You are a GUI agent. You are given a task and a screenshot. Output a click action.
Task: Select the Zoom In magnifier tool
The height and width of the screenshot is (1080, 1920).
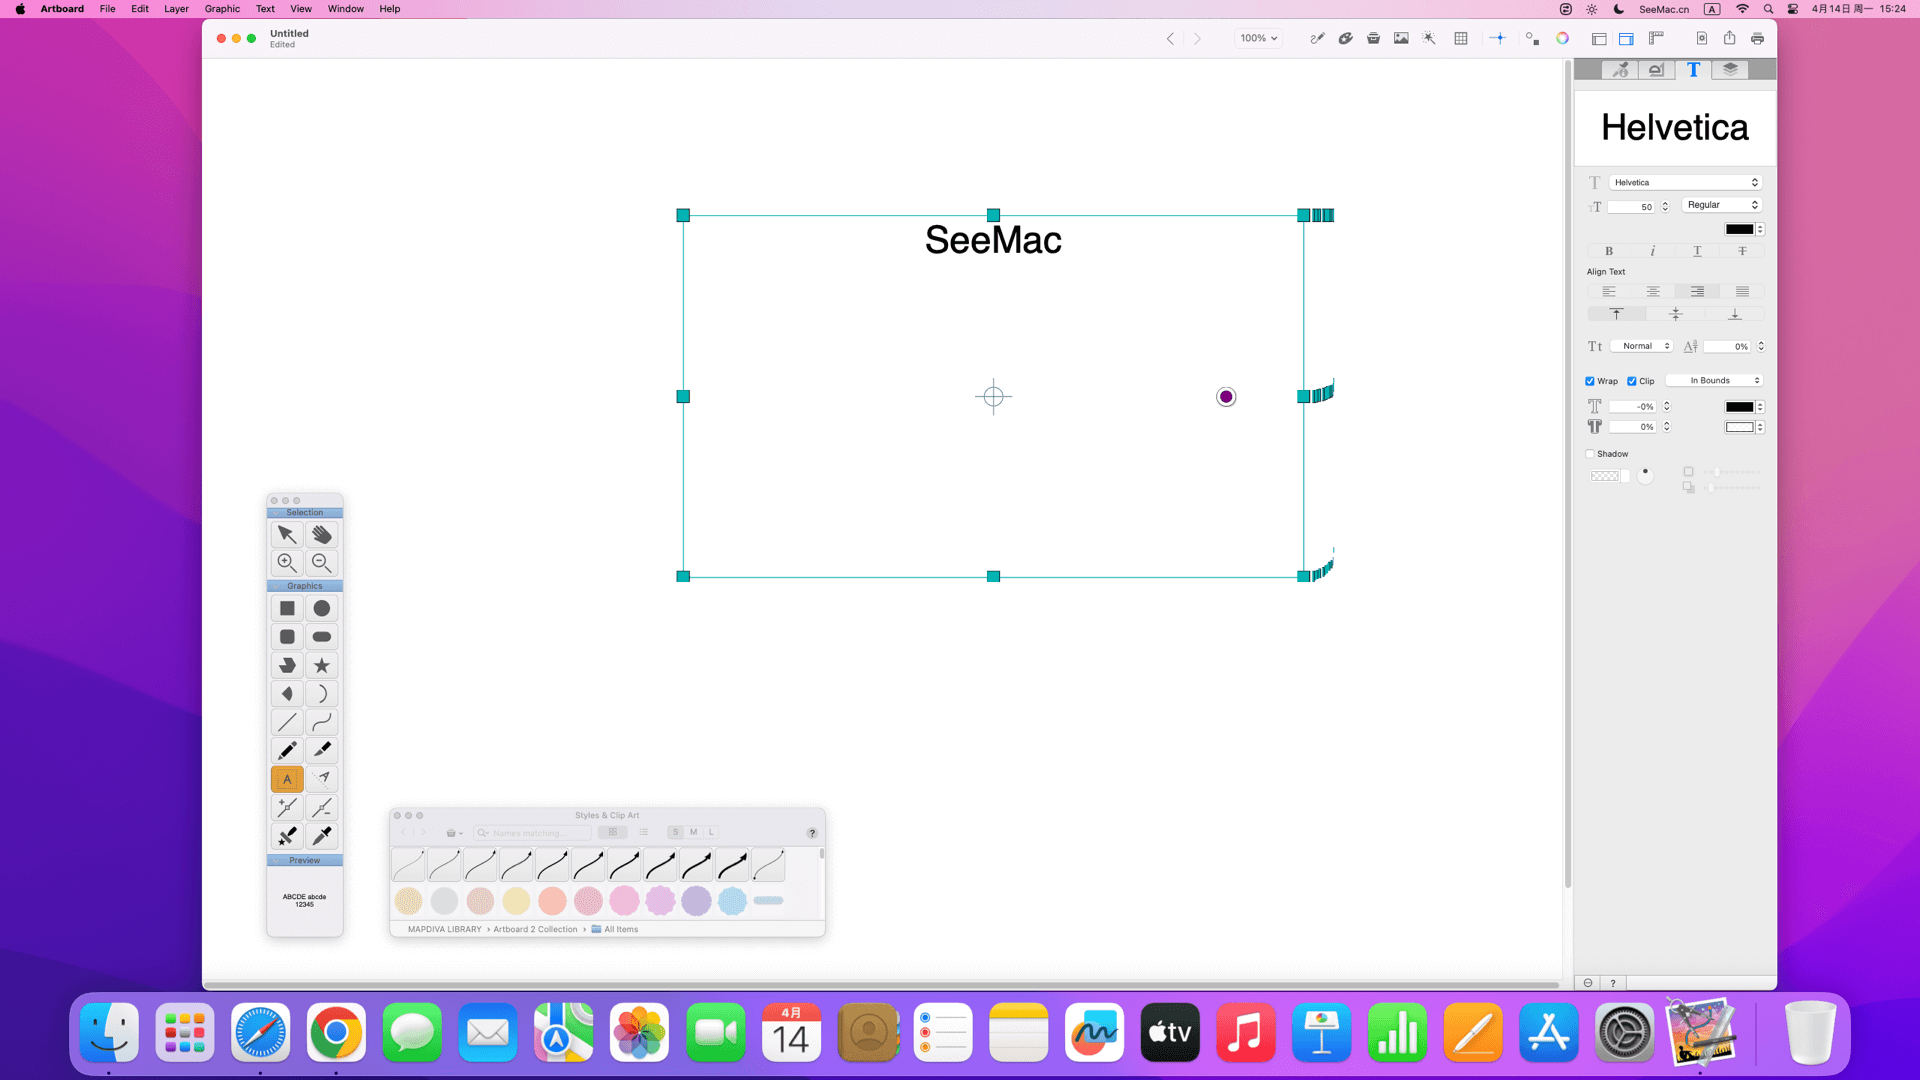tap(287, 563)
